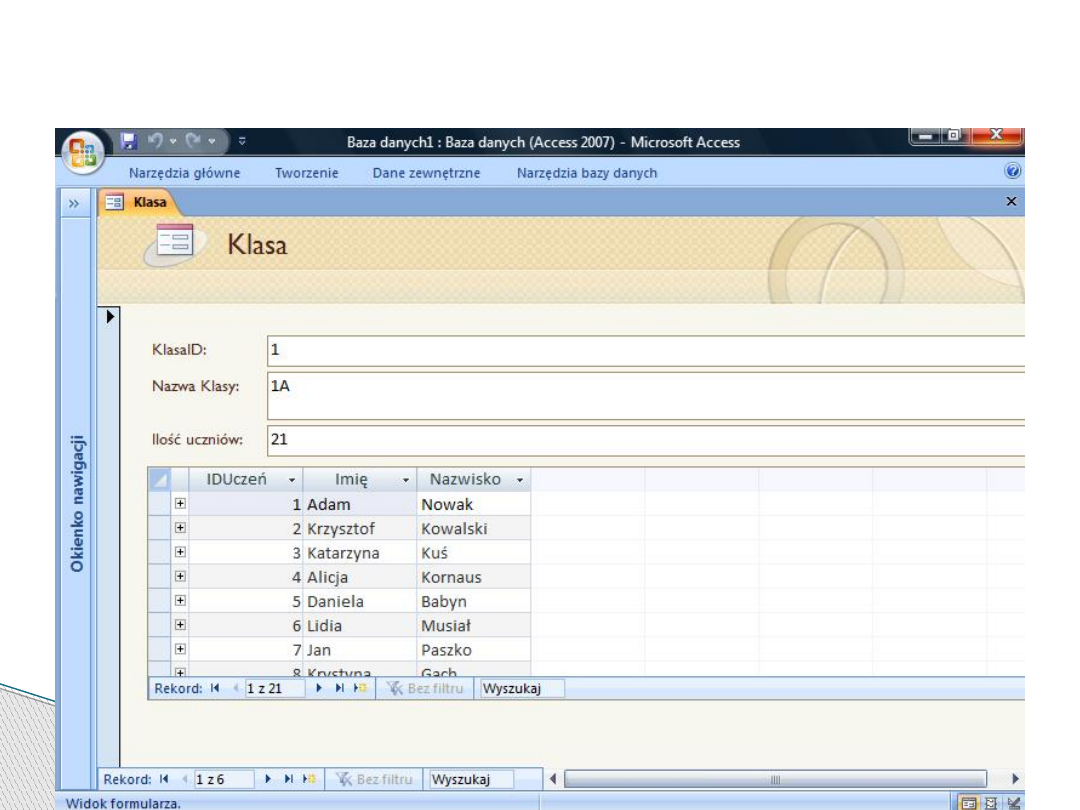Click the horizontal scrollbar at bottom

click(x=780, y=779)
